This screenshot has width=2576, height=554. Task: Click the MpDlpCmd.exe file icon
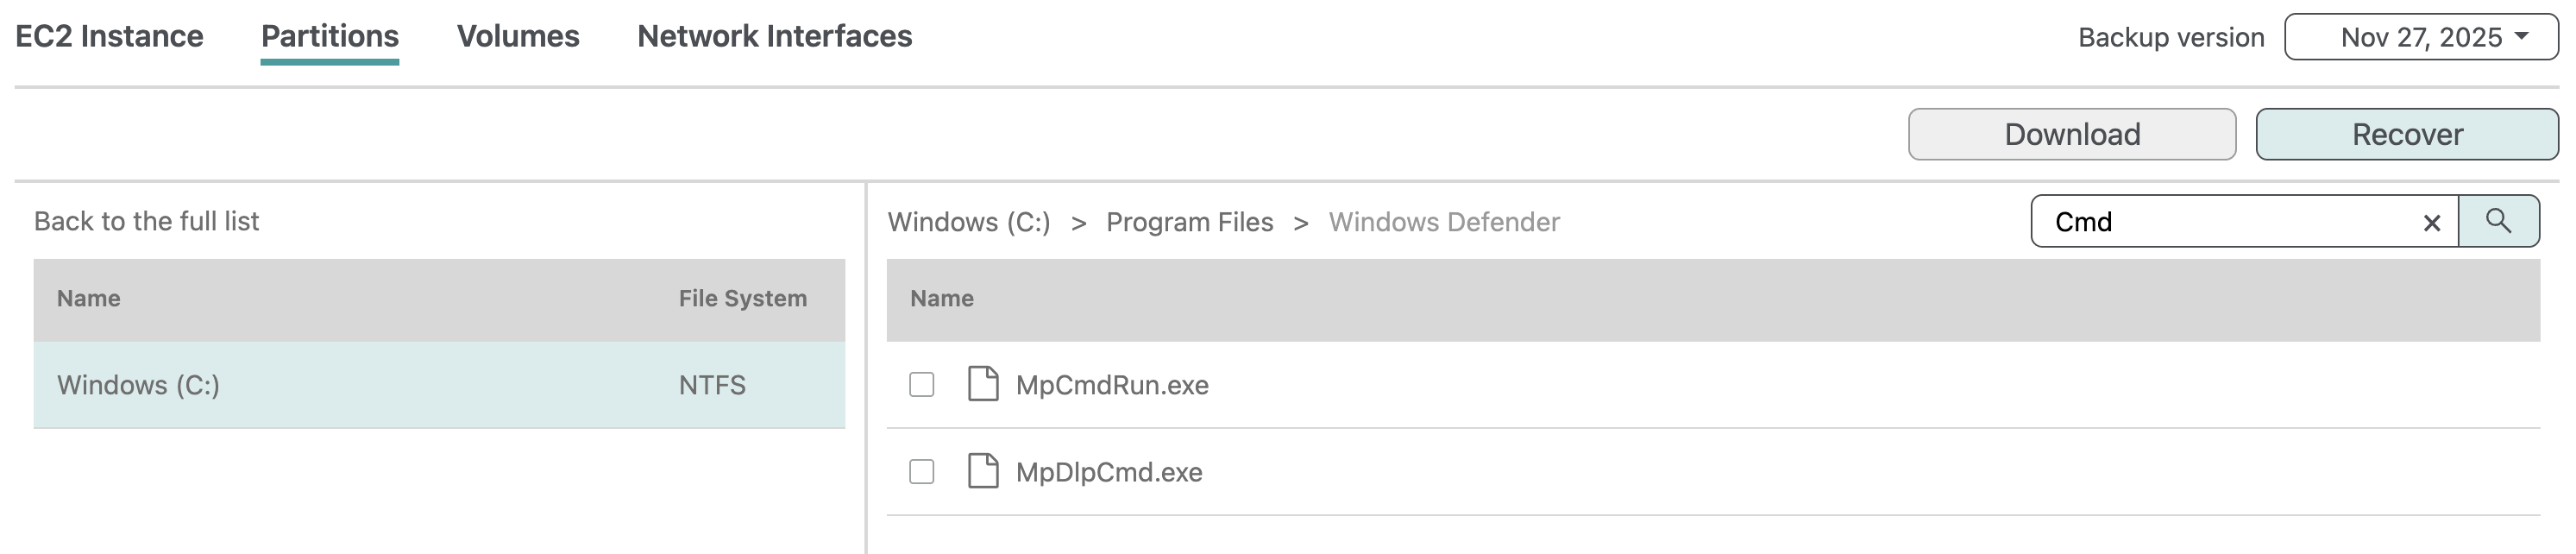pyautogui.click(x=982, y=471)
